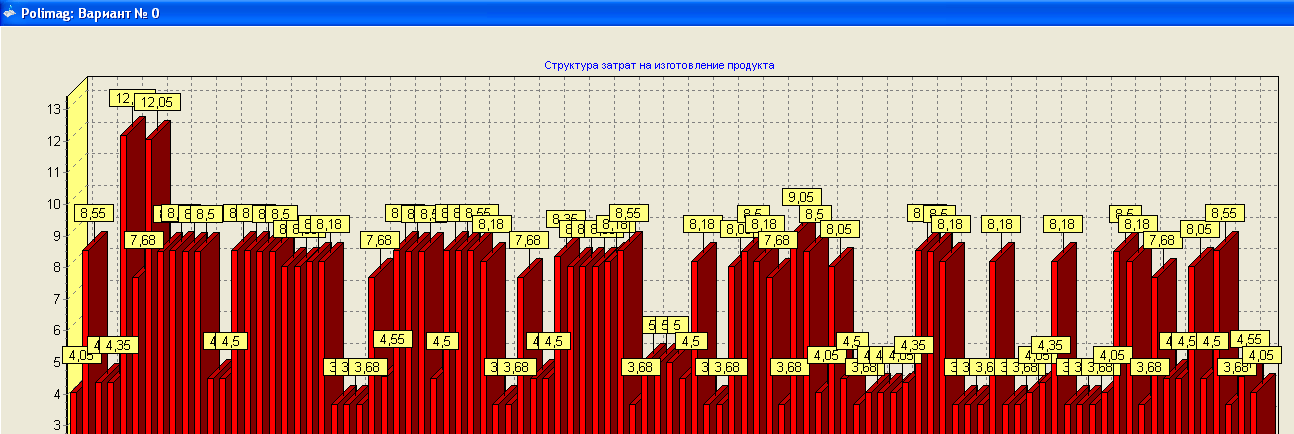Click the 9,05 data label
Screen dimensions: 1294x434
(803, 197)
